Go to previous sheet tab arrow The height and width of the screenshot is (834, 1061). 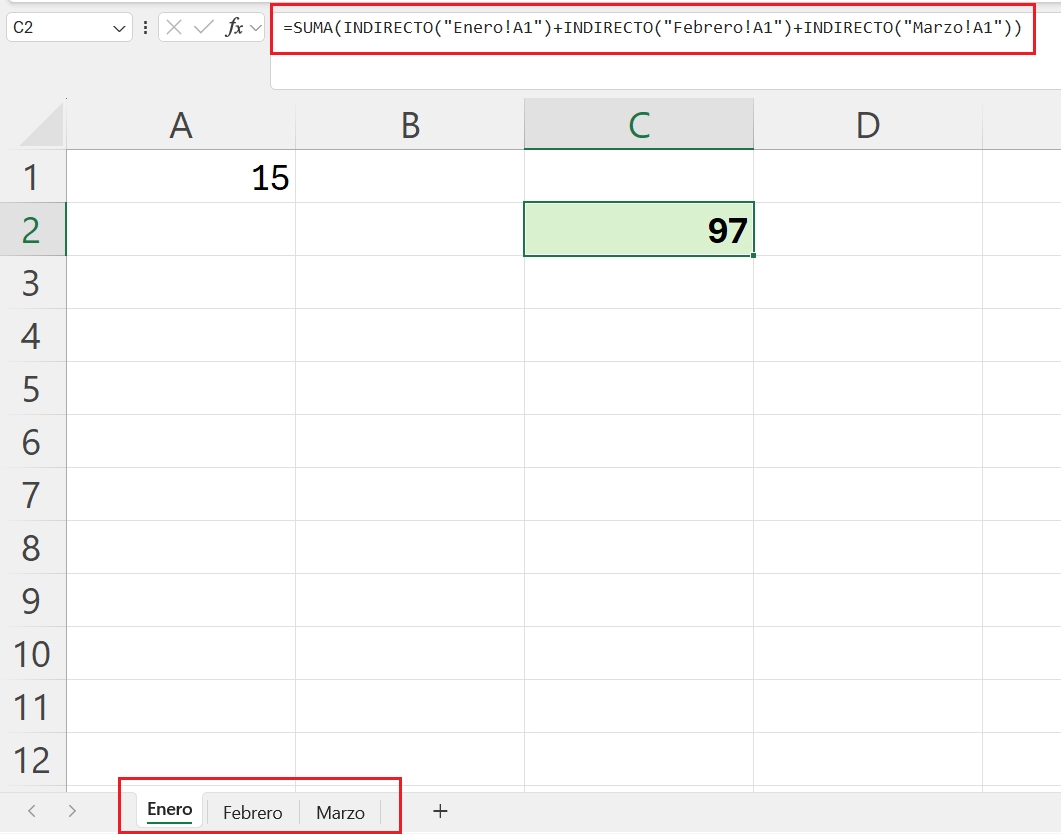tap(31, 811)
